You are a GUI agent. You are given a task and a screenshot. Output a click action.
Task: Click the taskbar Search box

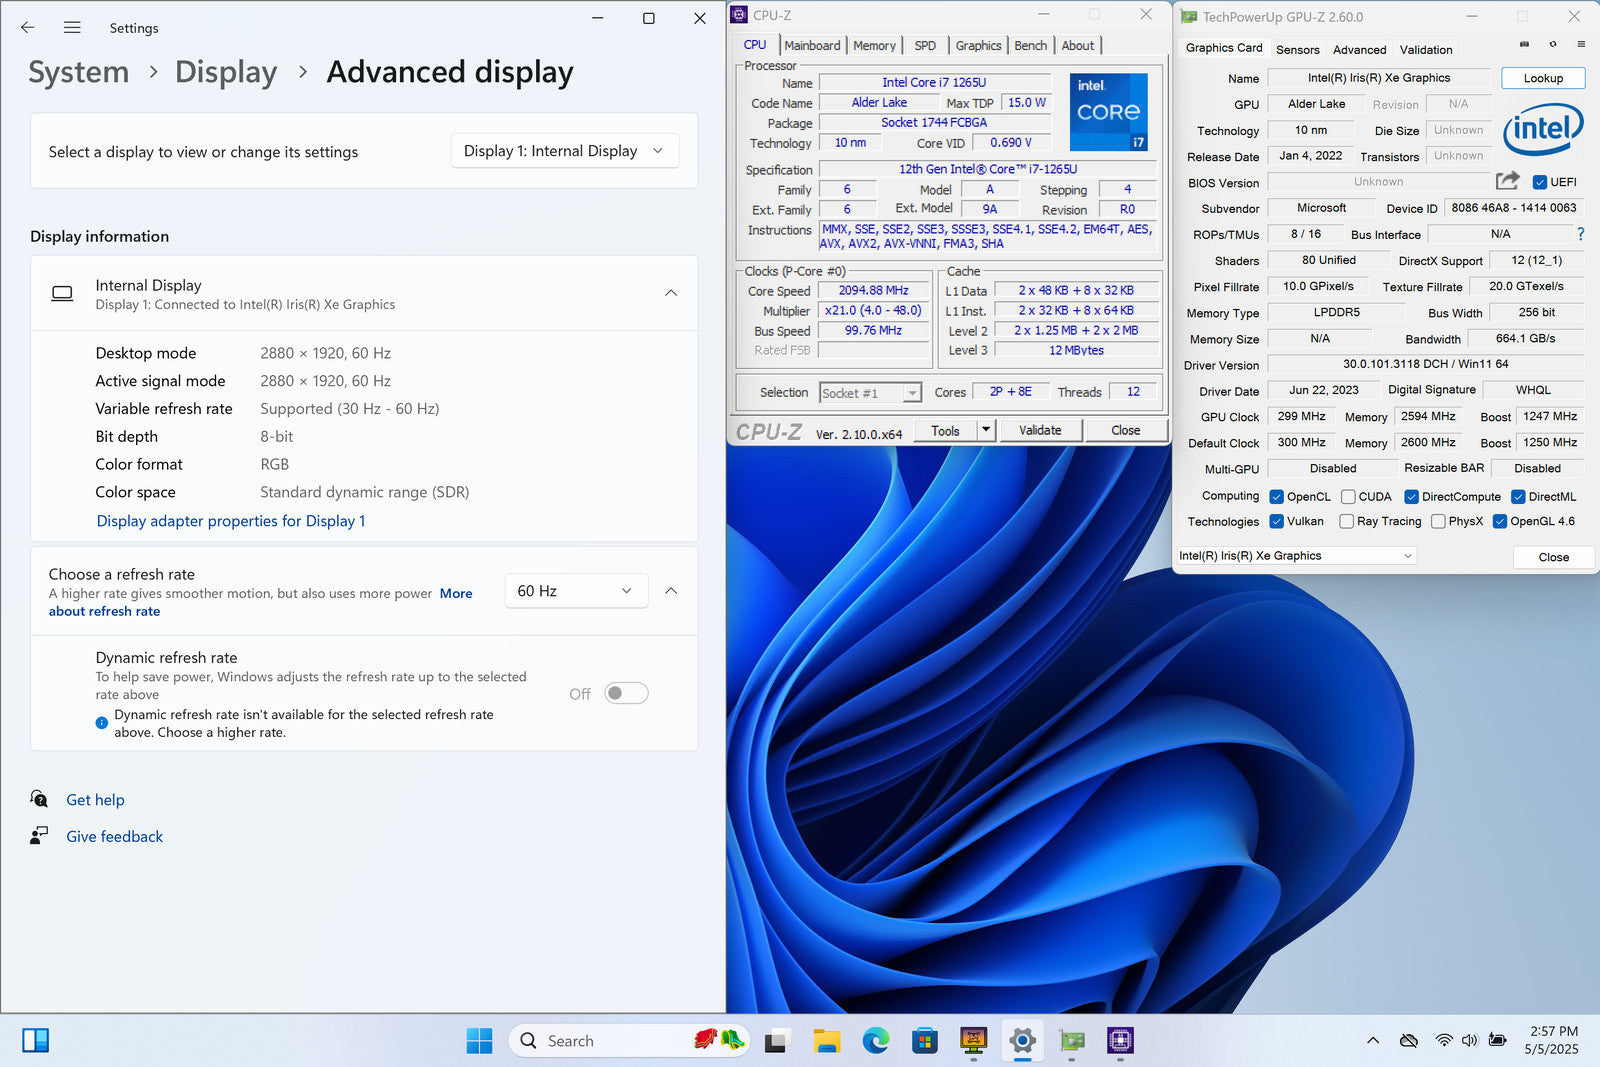point(629,1041)
